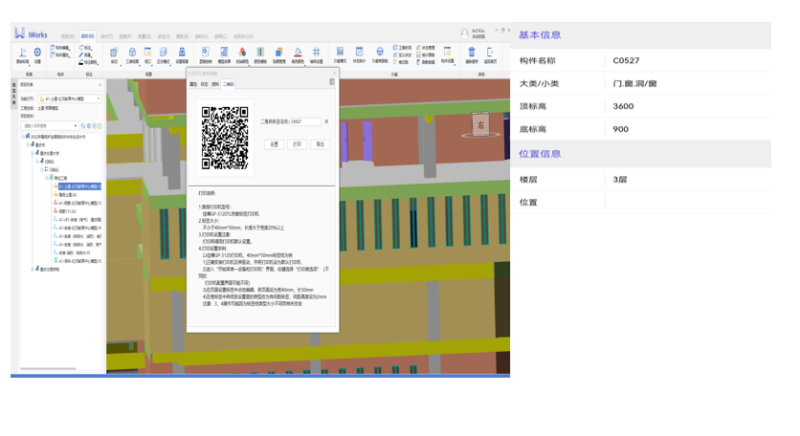Open the gear Settings tool in the ribbon
This screenshot has height=436, width=800.
(x=37, y=55)
